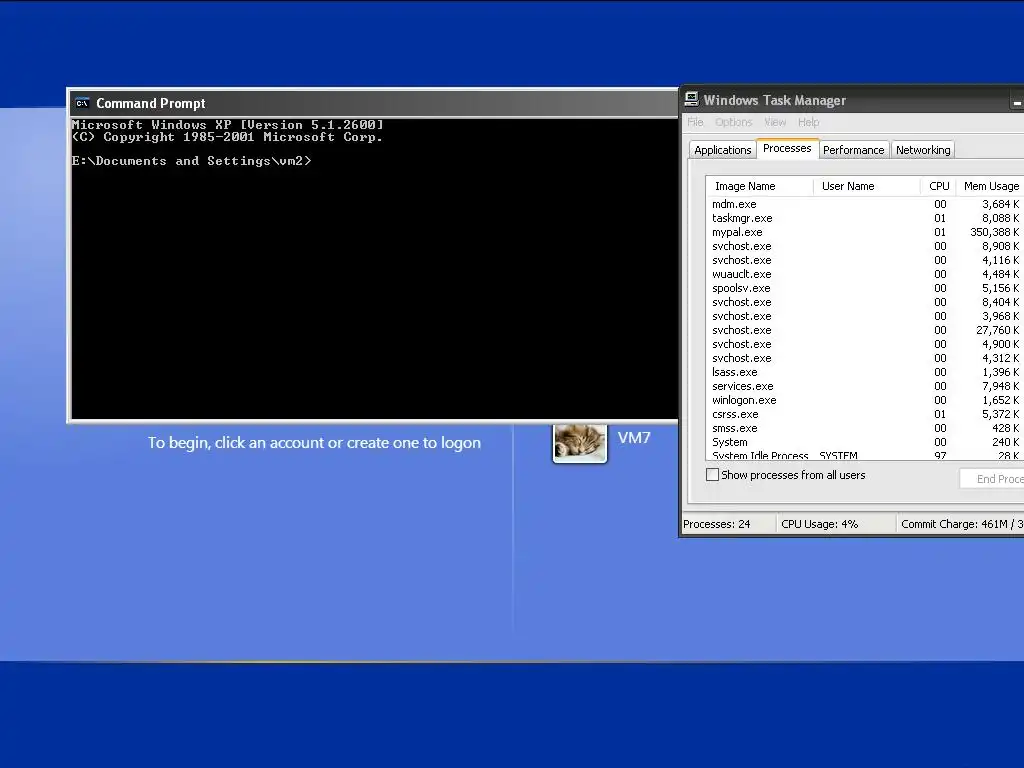1024x768 pixels.
Task: Select the svchost.exe row using 8,404 K
Action: coord(865,302)
